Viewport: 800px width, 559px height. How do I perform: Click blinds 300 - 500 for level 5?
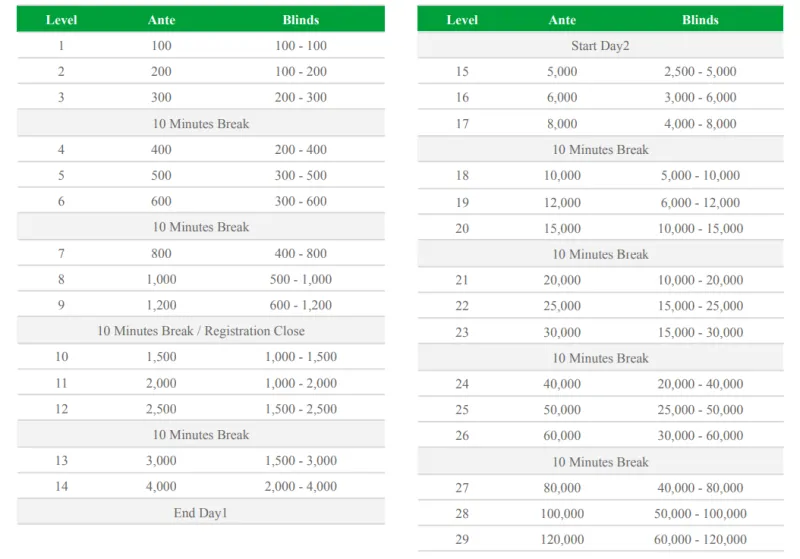point(301,175)
